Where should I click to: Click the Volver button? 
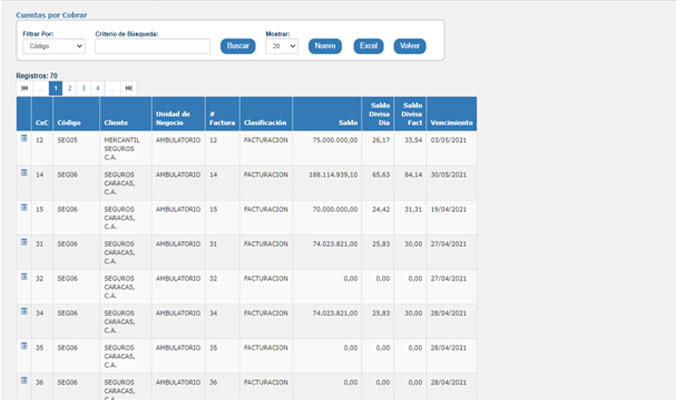point(409,46)
